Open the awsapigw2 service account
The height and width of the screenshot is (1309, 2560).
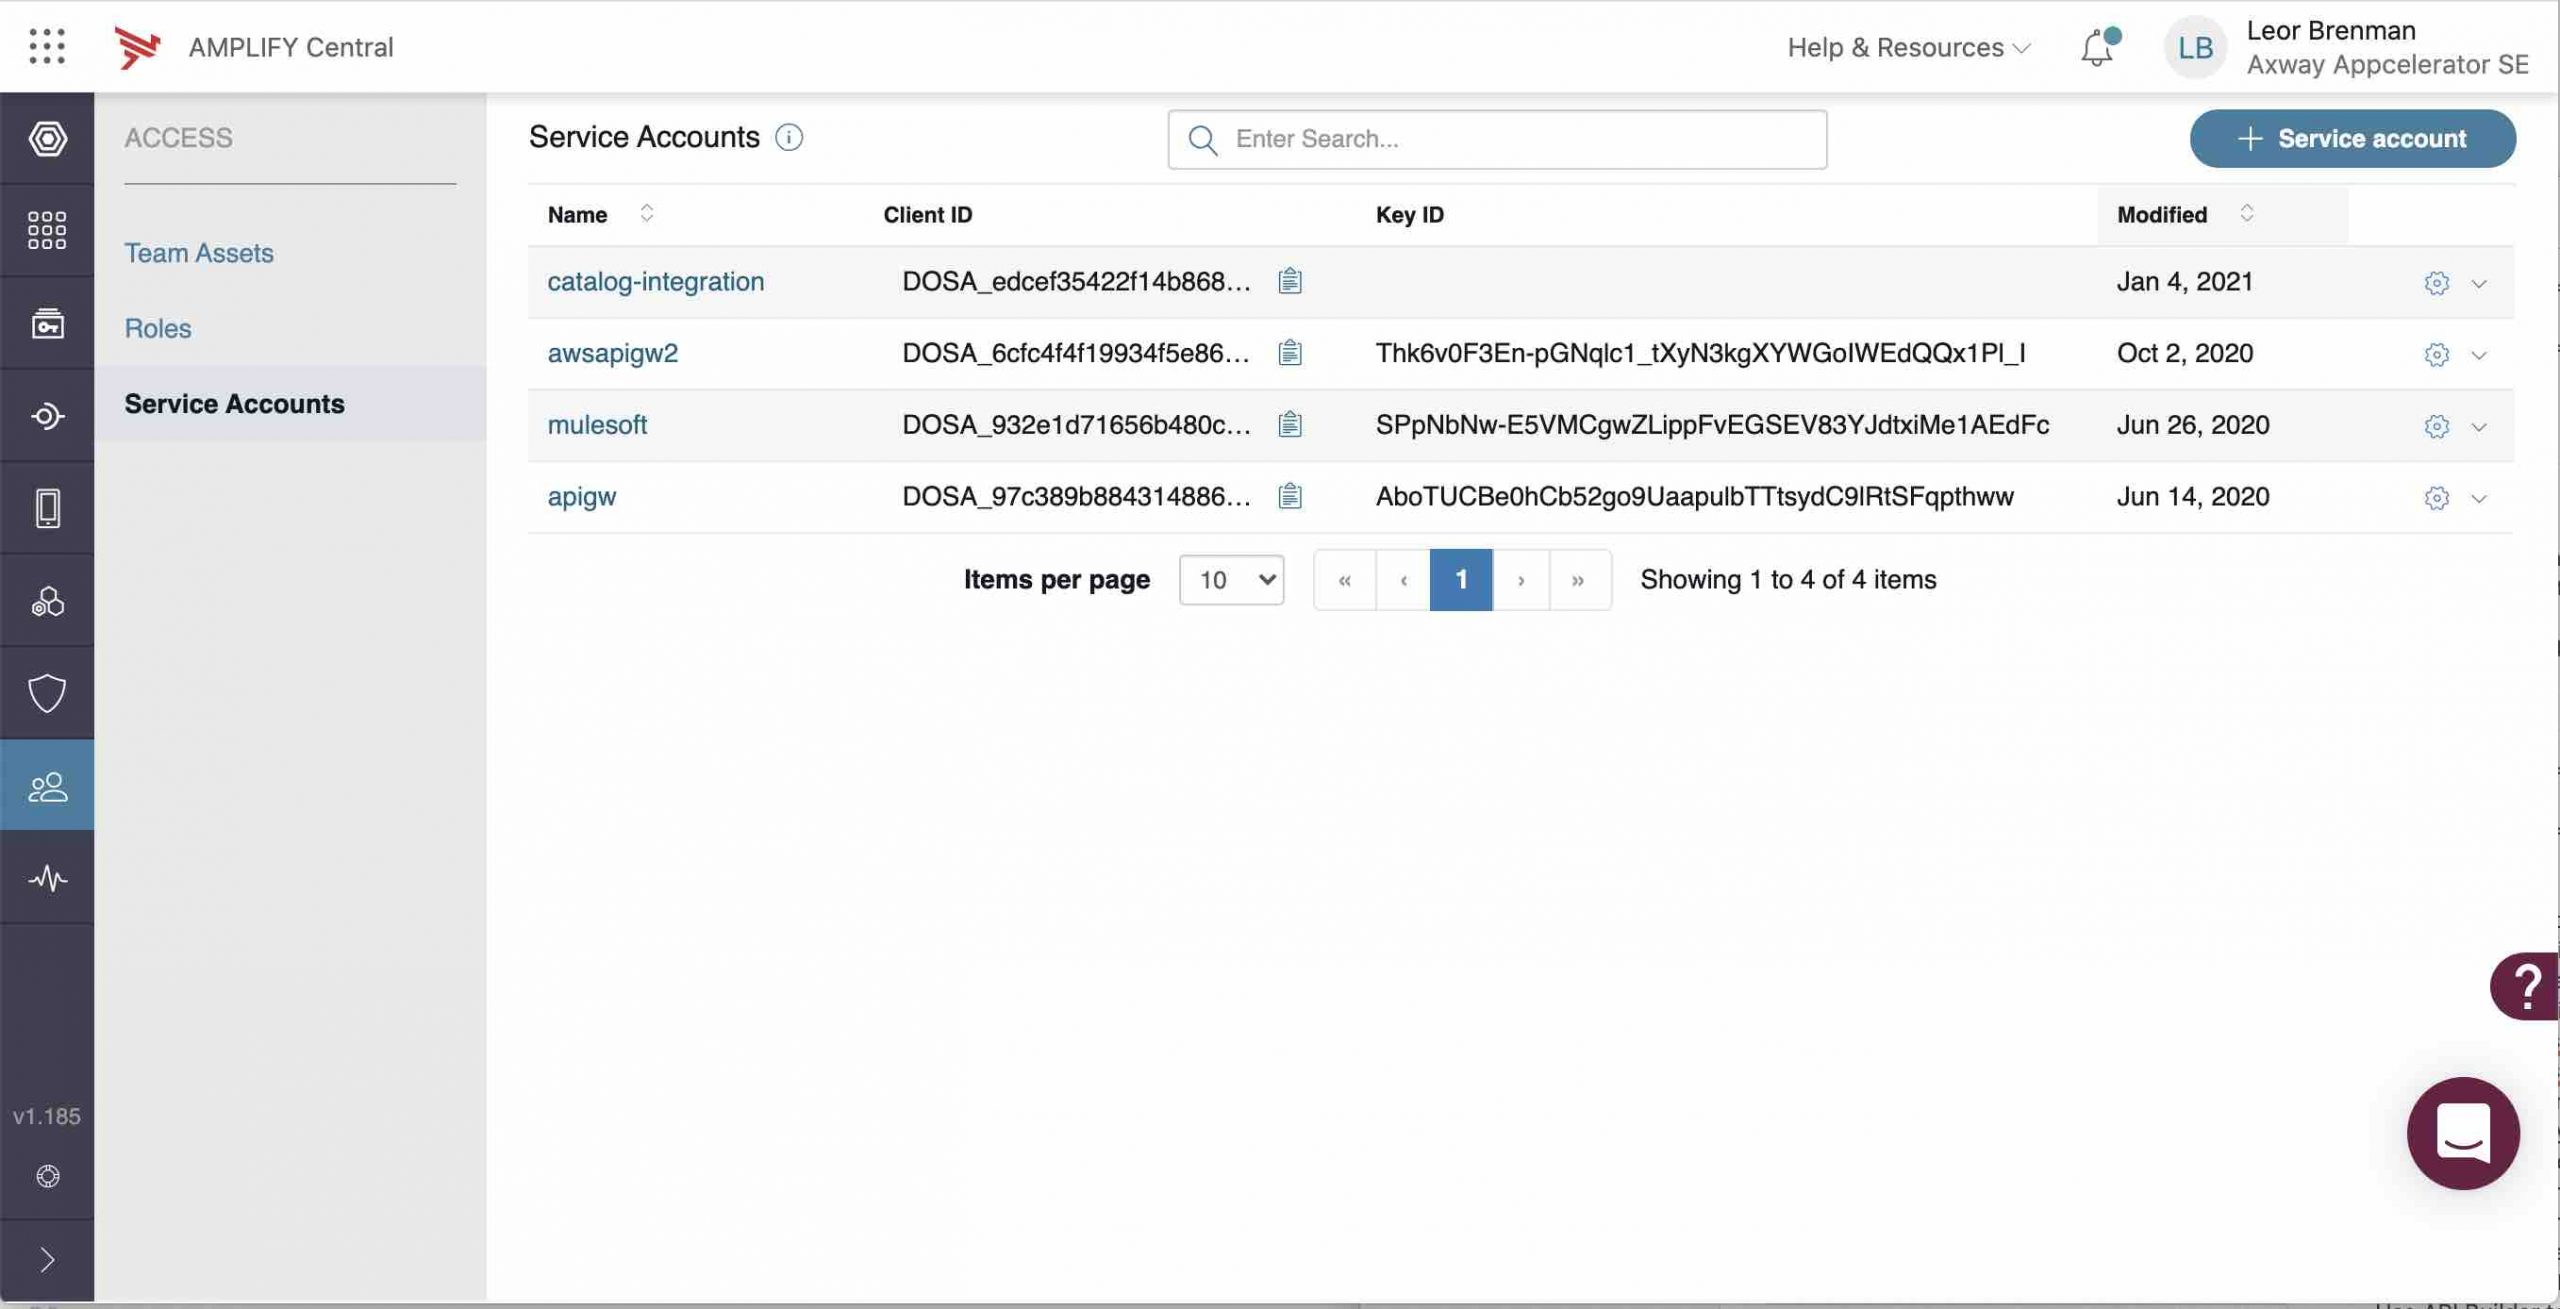pyautogui.click(x=613, y=353)
